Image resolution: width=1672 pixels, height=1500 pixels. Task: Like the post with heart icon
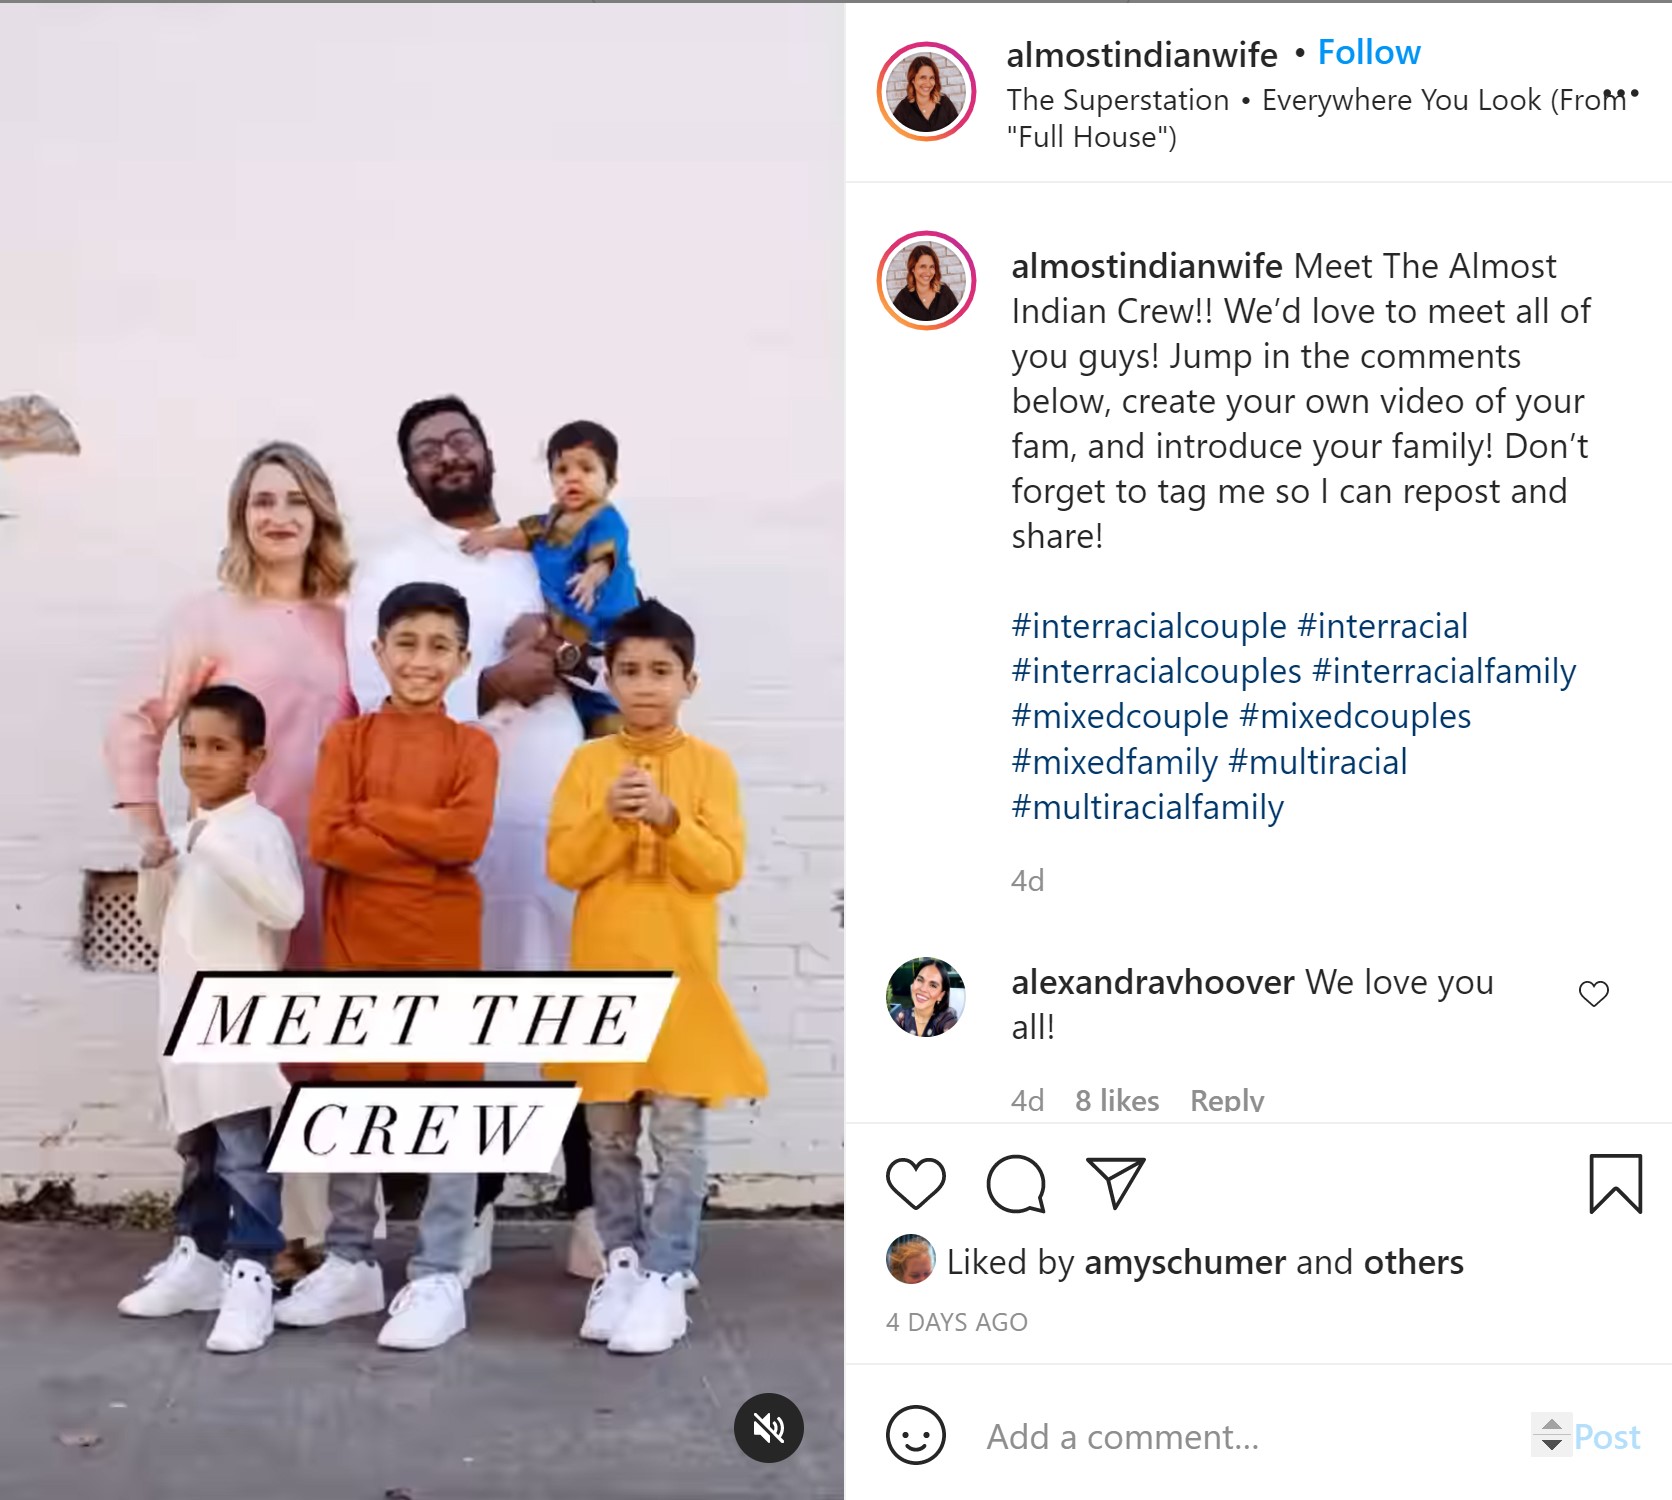coord(915,1184)
